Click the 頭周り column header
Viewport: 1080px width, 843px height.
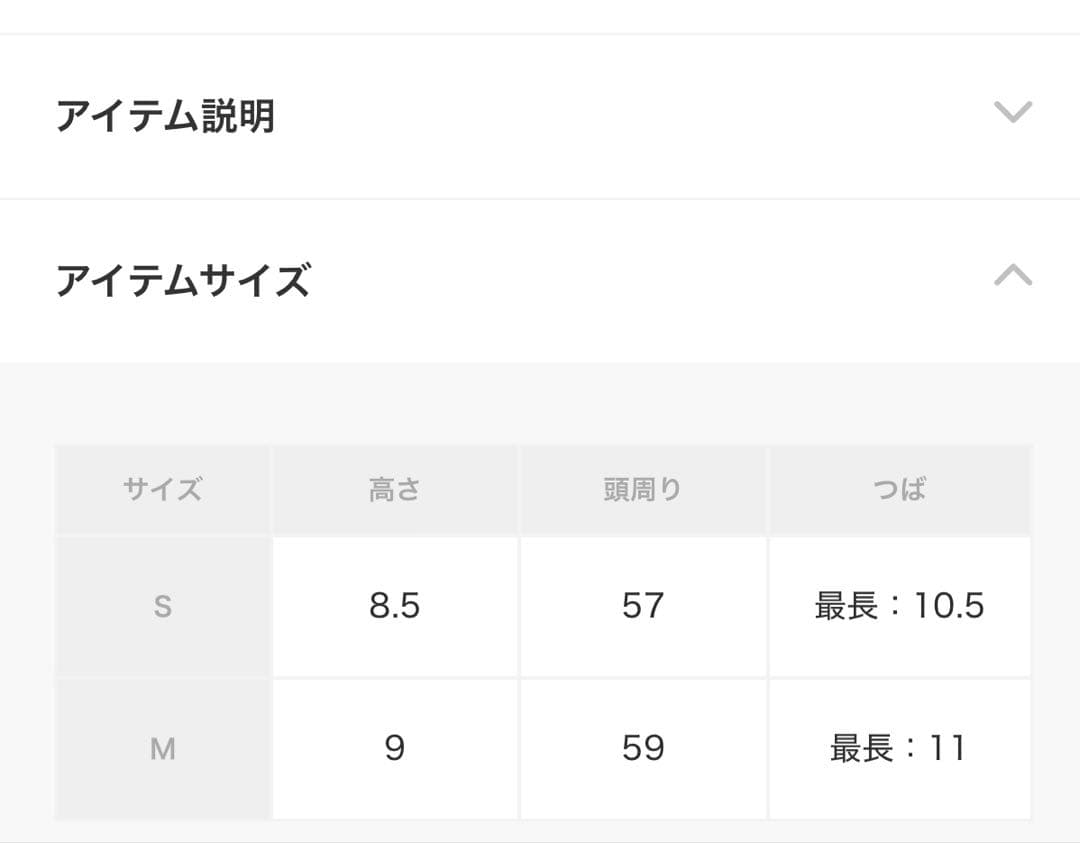tap(643, 489)
